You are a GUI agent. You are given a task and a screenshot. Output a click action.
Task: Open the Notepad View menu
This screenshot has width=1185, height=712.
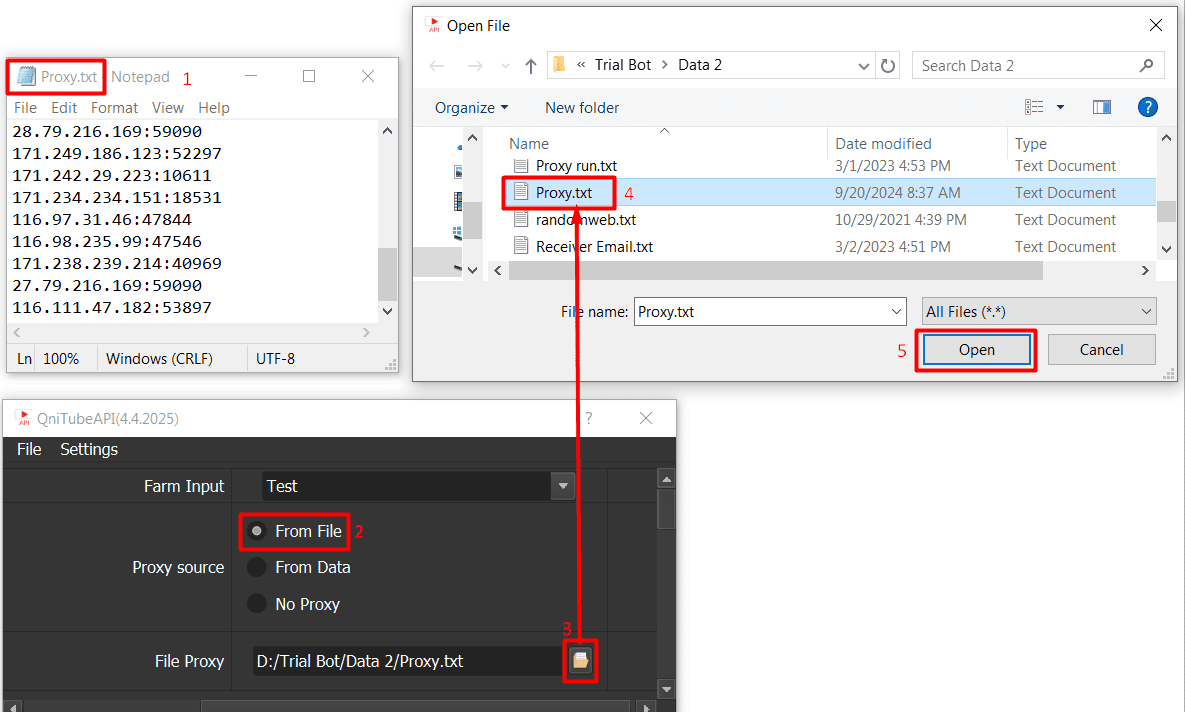(x=168, y=107)
